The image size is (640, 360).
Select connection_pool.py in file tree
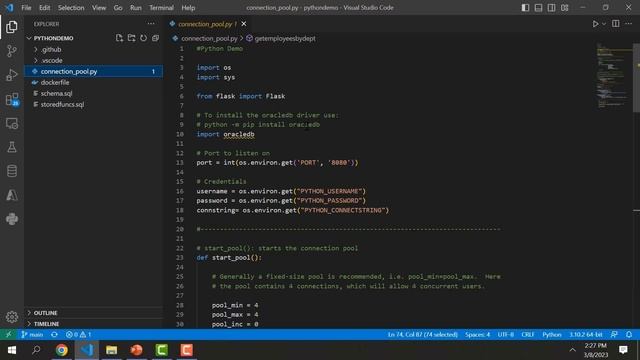pyautogui.click(x=94, y=71)
